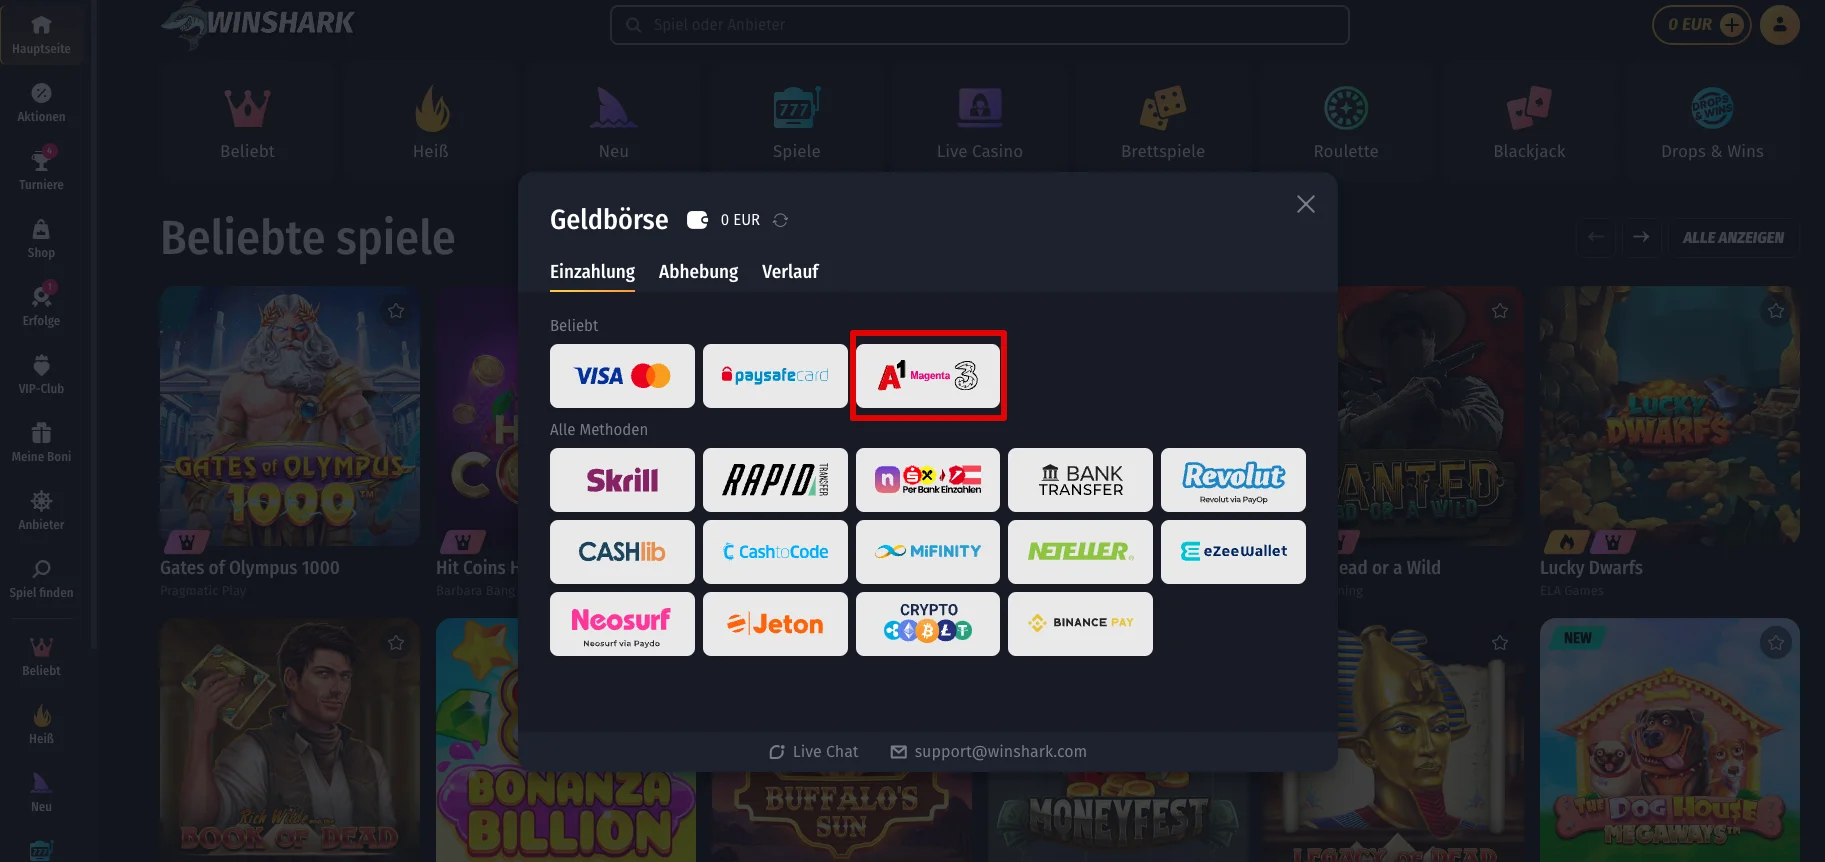The height and width of the screenshot is (862, 1825).
Task: Open Meine Boni gift icon
Action: click(x=41, y=433)
